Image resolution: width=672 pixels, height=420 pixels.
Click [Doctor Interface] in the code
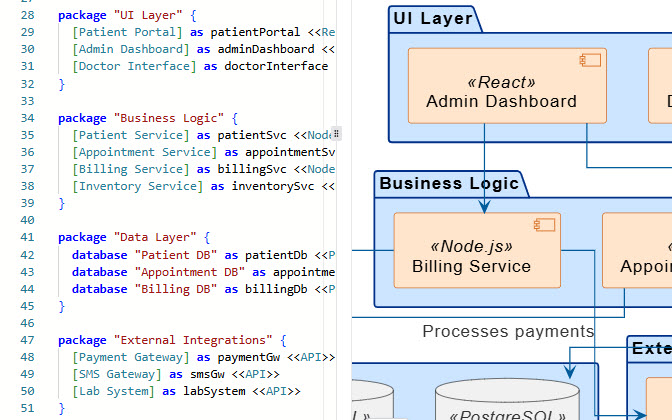134,66
